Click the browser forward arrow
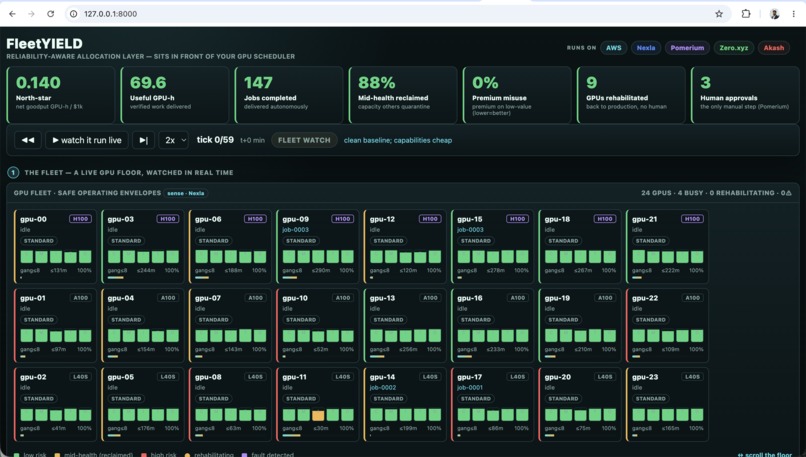 [31, 14]
